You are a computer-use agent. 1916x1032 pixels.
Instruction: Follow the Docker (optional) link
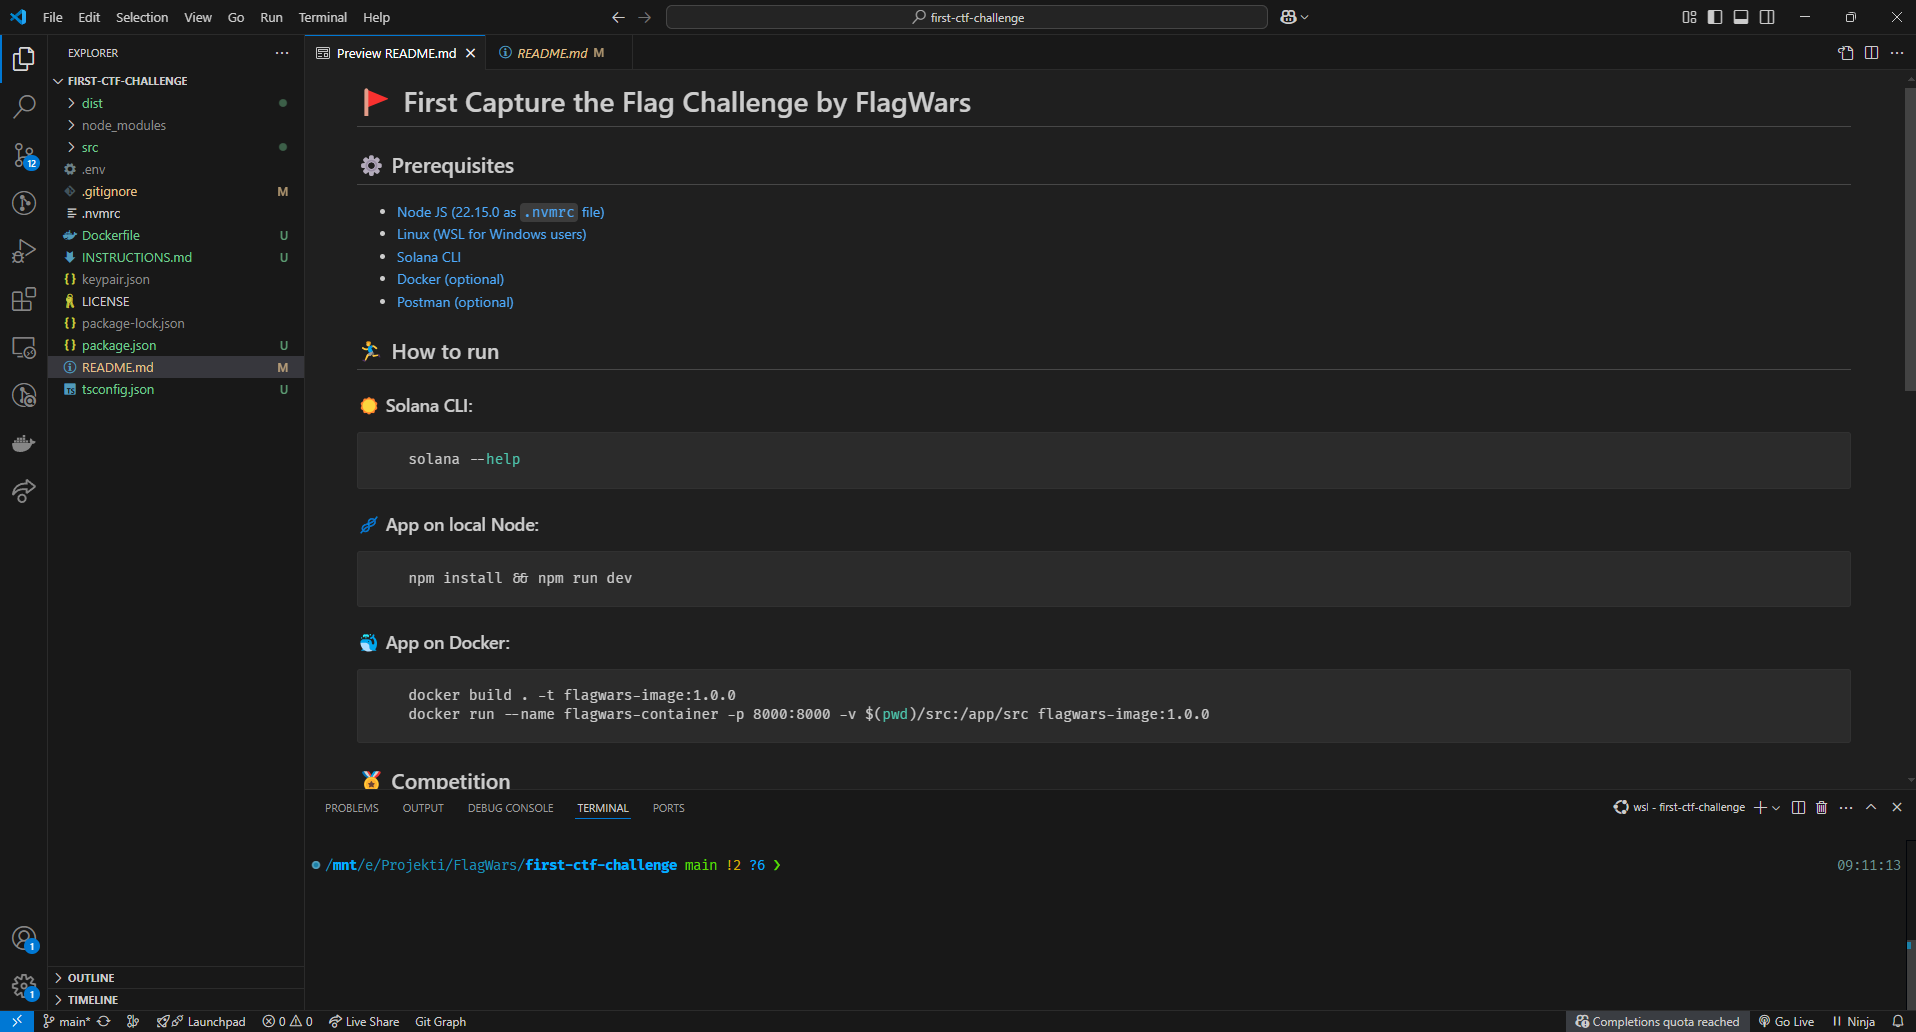(x=450, y=279)
